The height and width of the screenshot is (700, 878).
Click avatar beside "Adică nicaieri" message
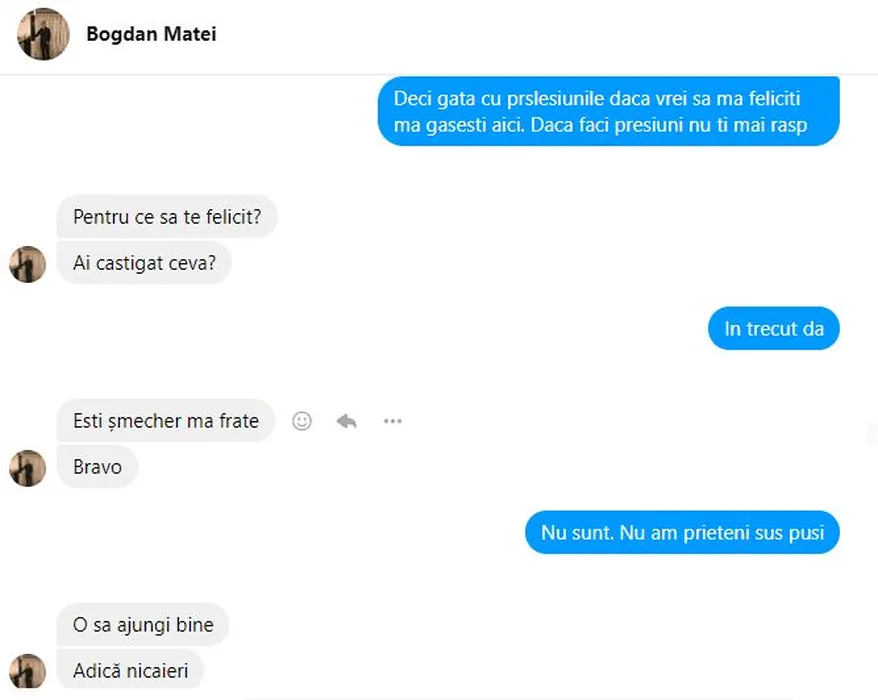pyautogui.click(x=28, y=670)
